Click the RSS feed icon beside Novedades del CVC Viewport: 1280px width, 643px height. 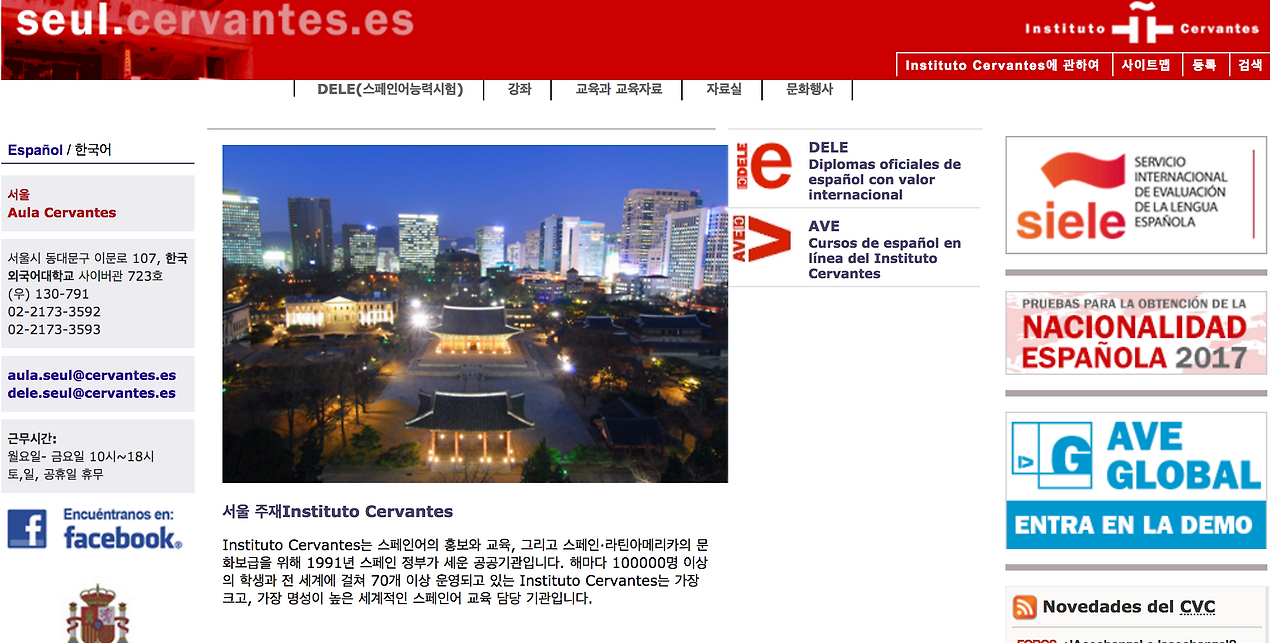coord(1025,607)
